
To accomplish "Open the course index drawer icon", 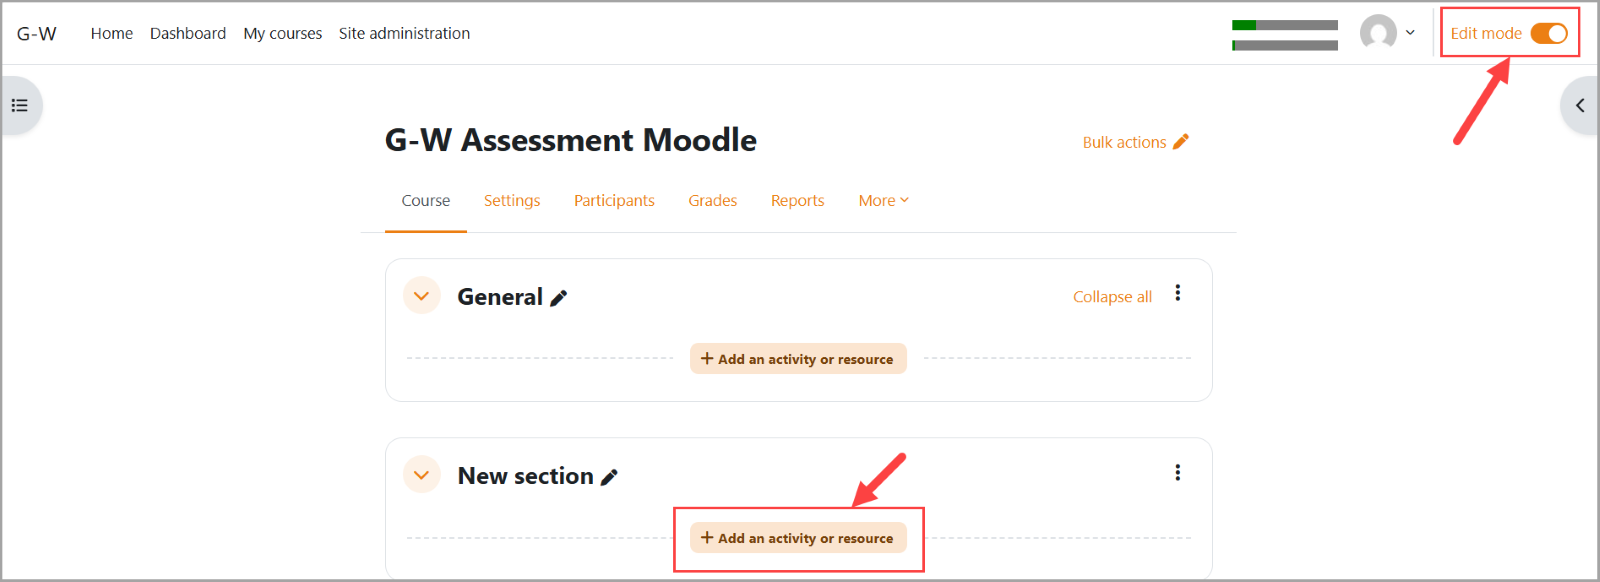I will 20,105.
